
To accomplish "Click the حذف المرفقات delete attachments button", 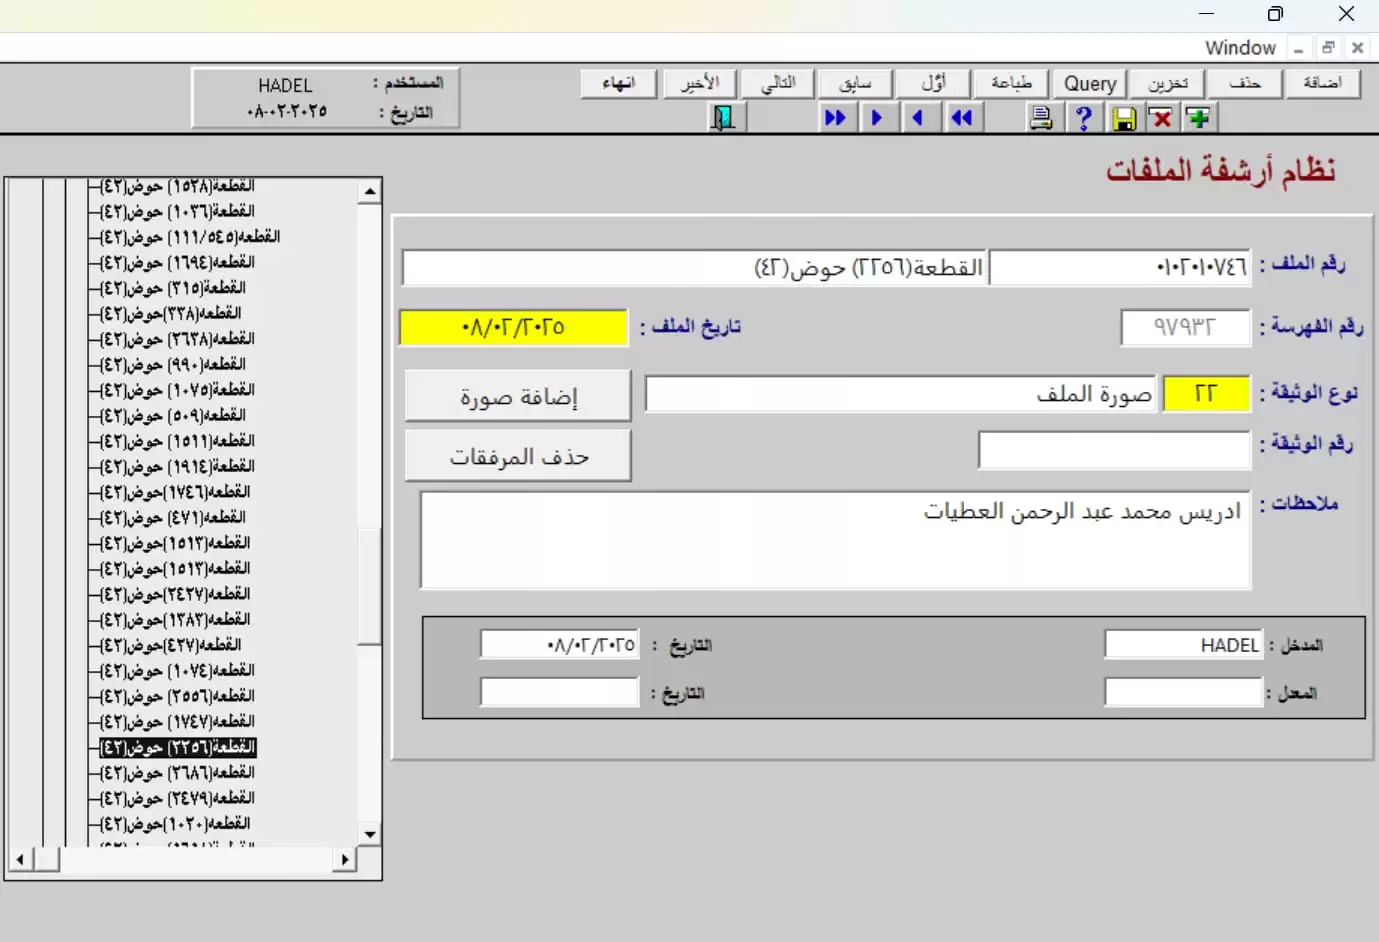I will pyautogui.click(x=518, y=457).
